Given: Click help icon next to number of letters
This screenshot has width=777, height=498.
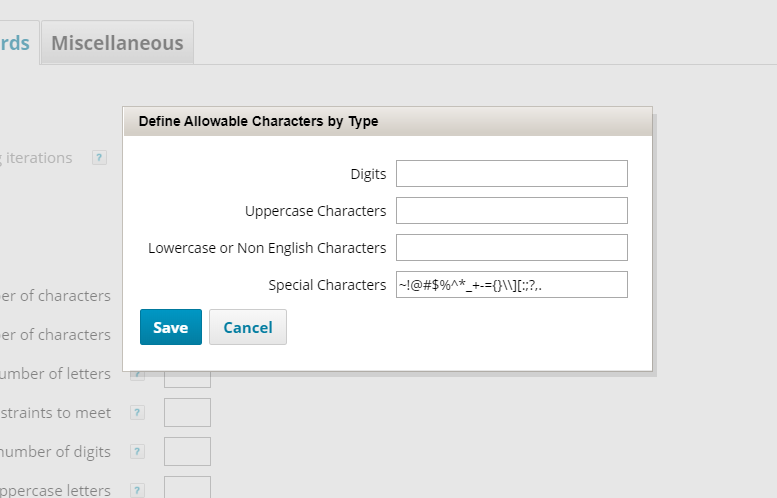Looking at the screenshot, I should point(137,375).
